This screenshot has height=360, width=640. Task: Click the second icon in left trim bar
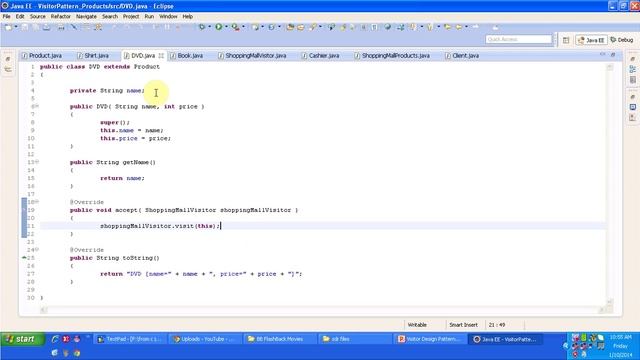point(8,69)
